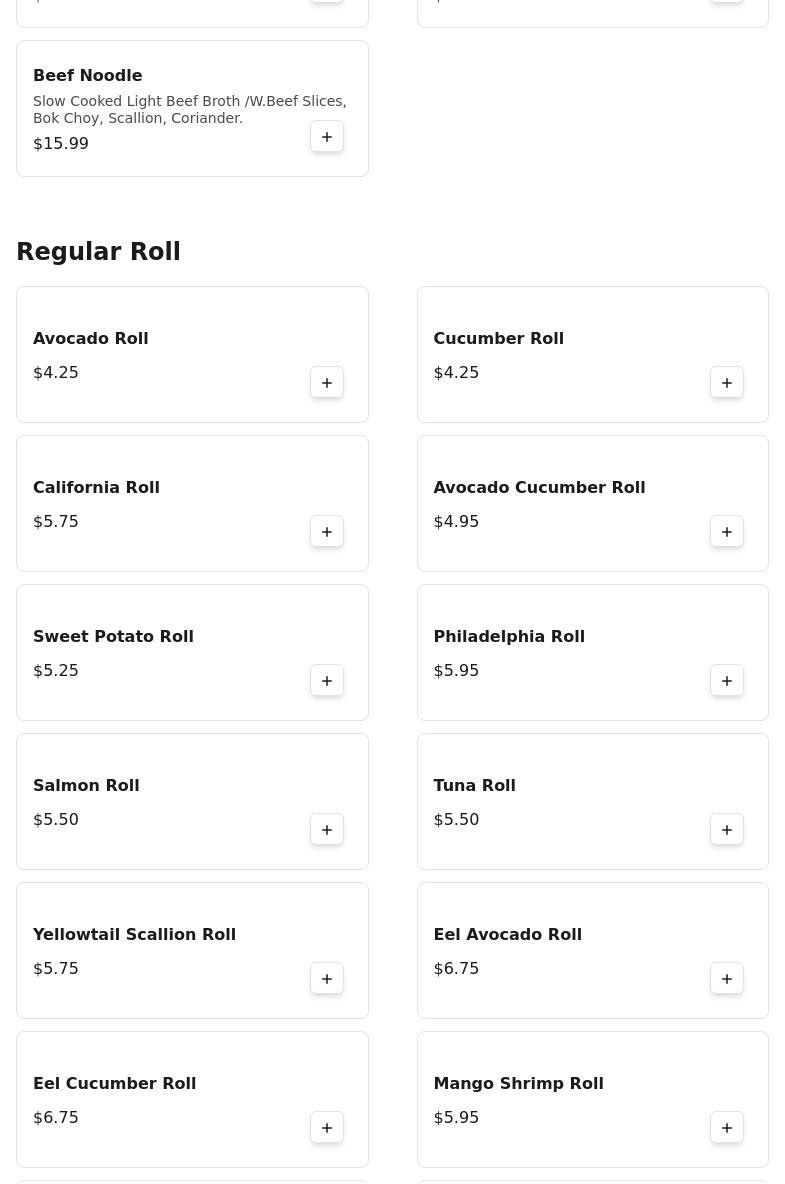Add Beef Noodle to the order

click(327, 137)
